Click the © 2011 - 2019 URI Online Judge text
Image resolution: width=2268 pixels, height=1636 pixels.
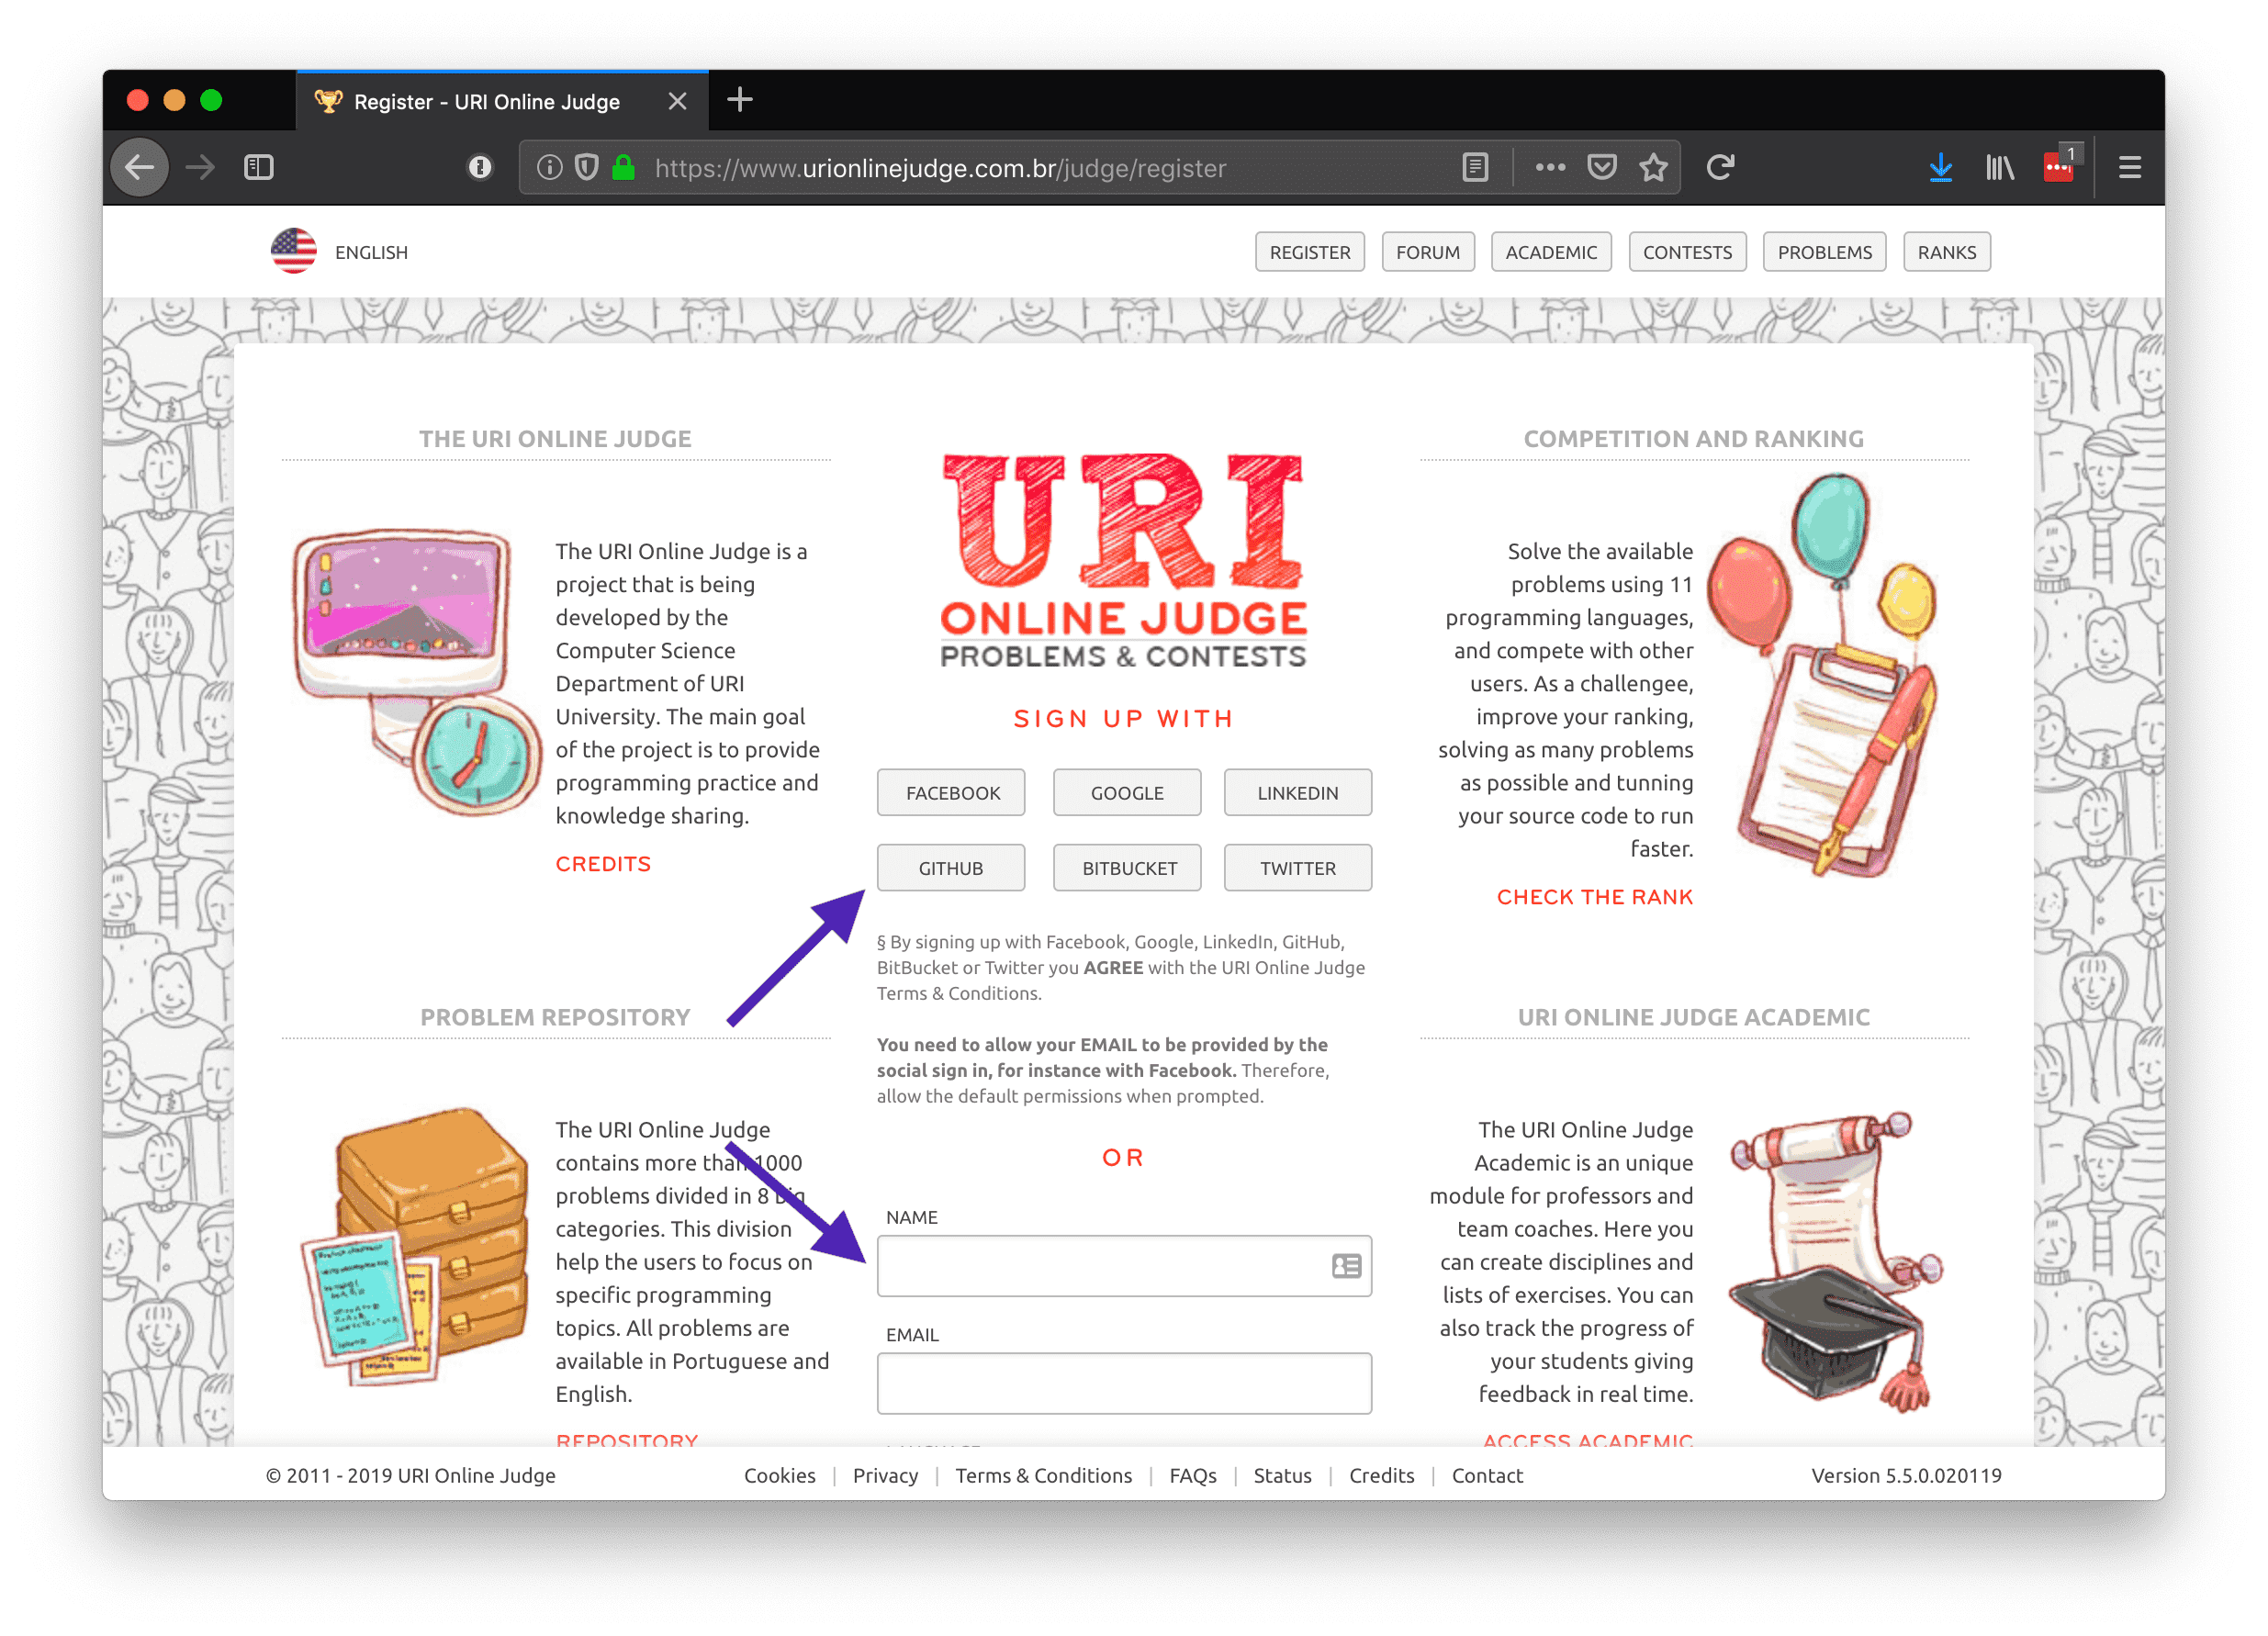point(410,1475)
